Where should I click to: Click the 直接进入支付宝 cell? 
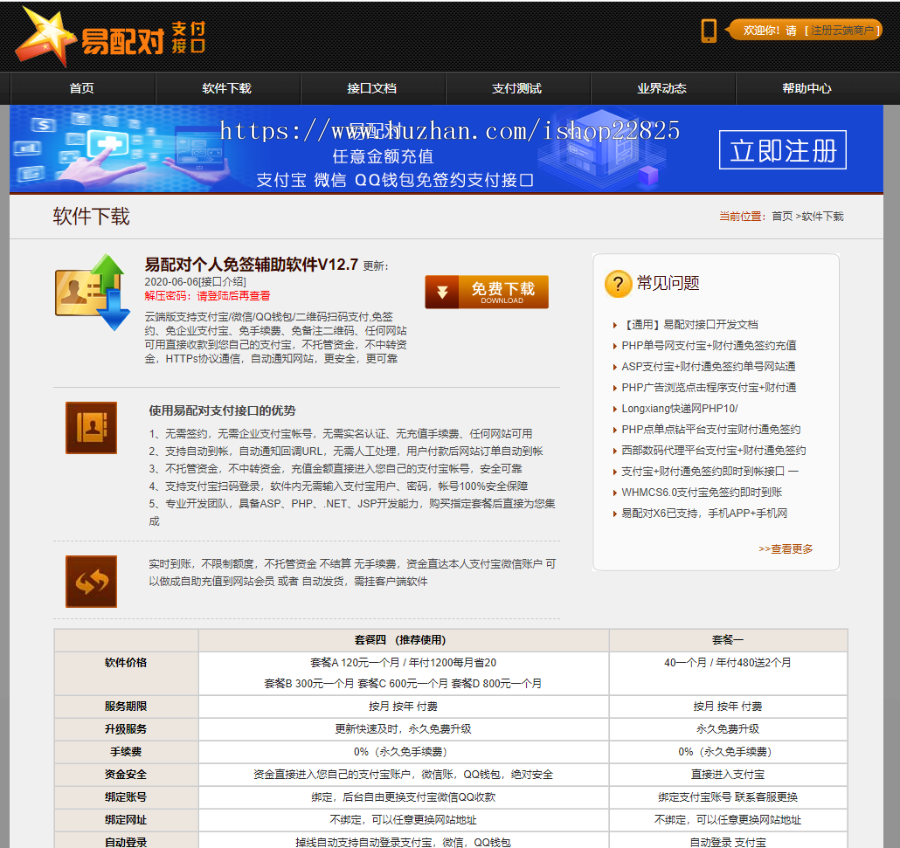click(x=727, y=775)
